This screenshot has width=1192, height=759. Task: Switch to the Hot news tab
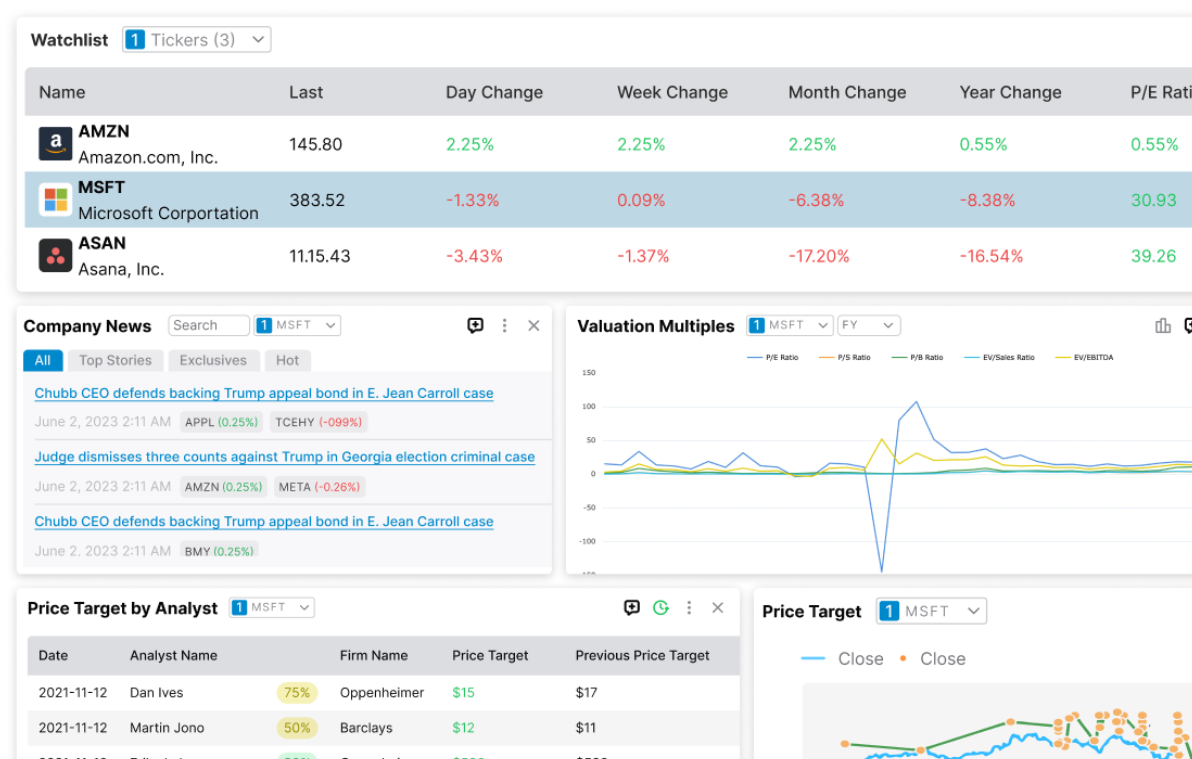[x=287, y=360]
